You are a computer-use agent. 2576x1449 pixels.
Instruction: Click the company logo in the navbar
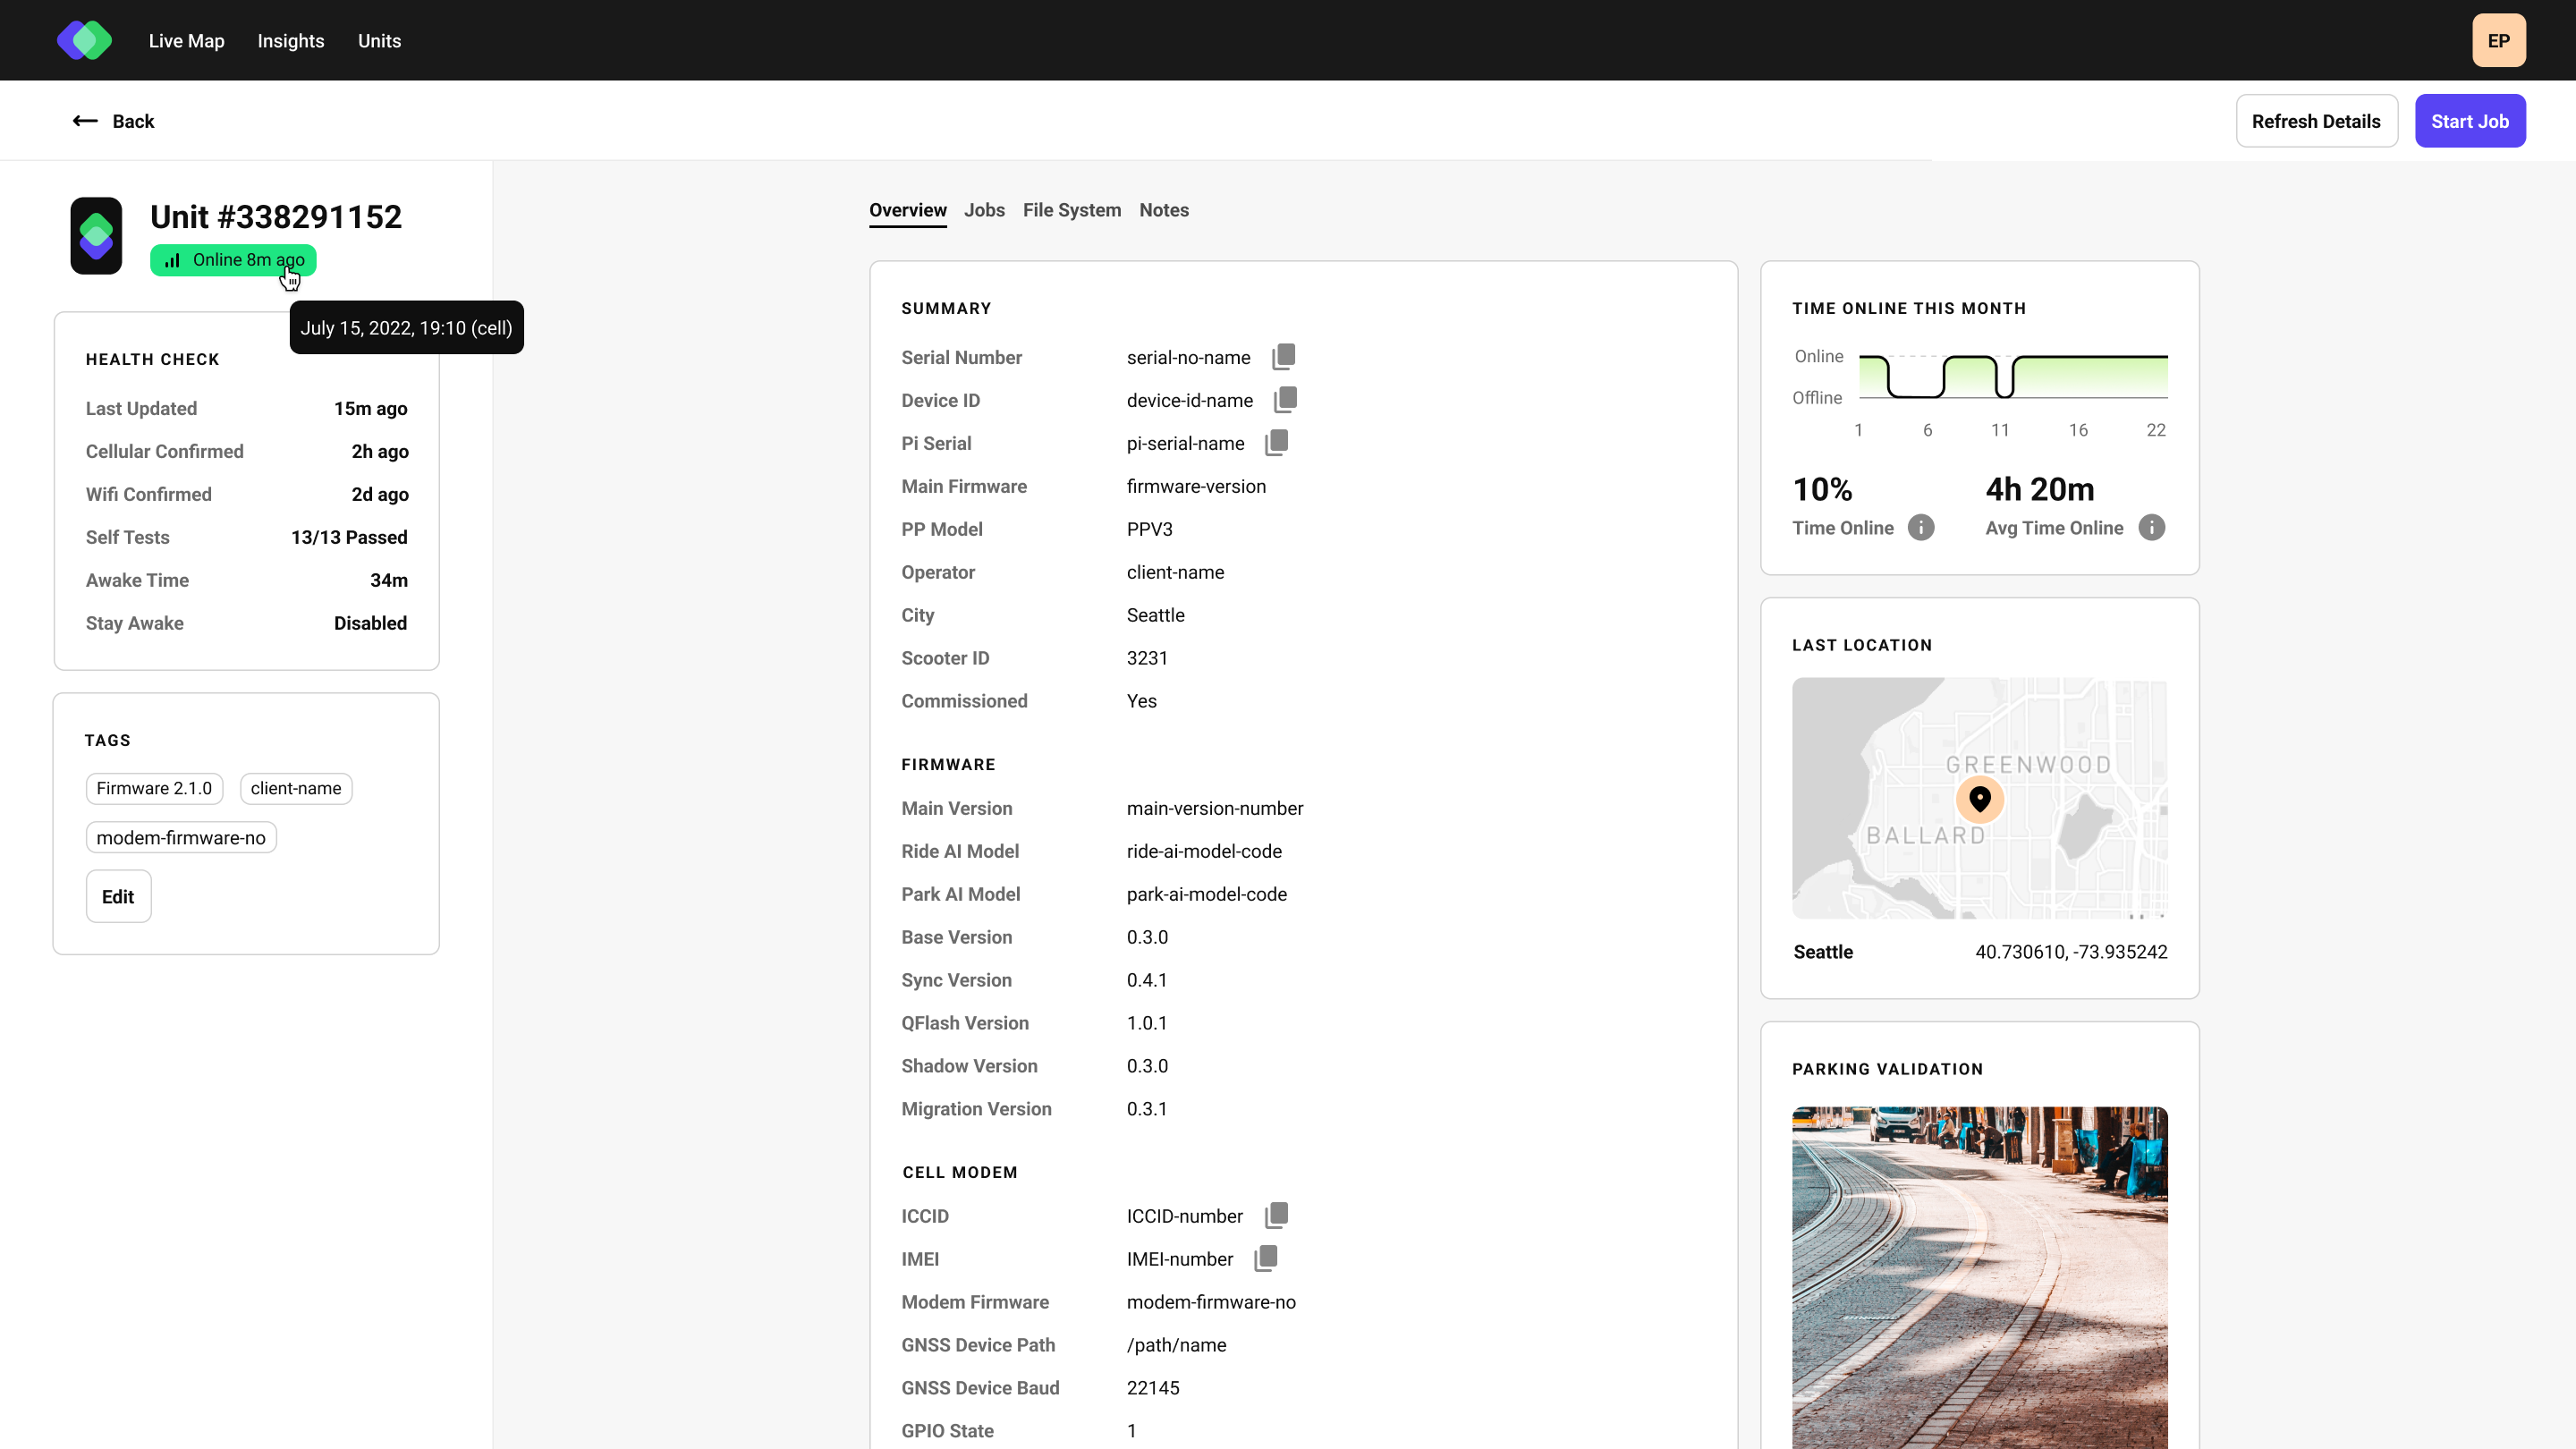point(84,40)
